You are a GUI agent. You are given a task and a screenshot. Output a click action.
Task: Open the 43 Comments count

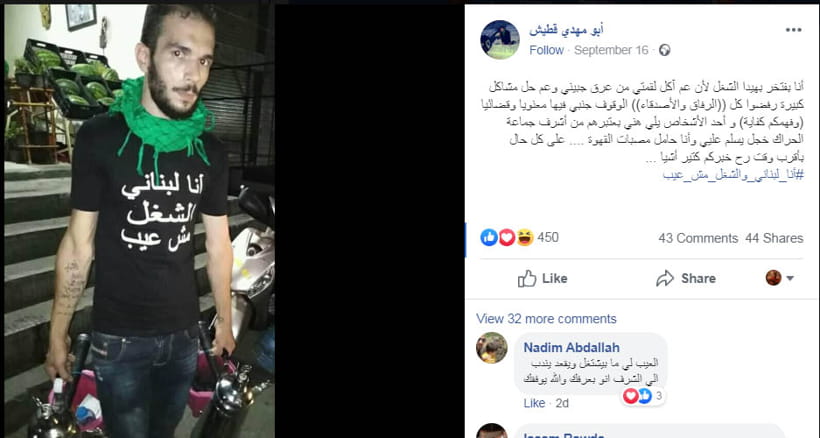point(698,238)
